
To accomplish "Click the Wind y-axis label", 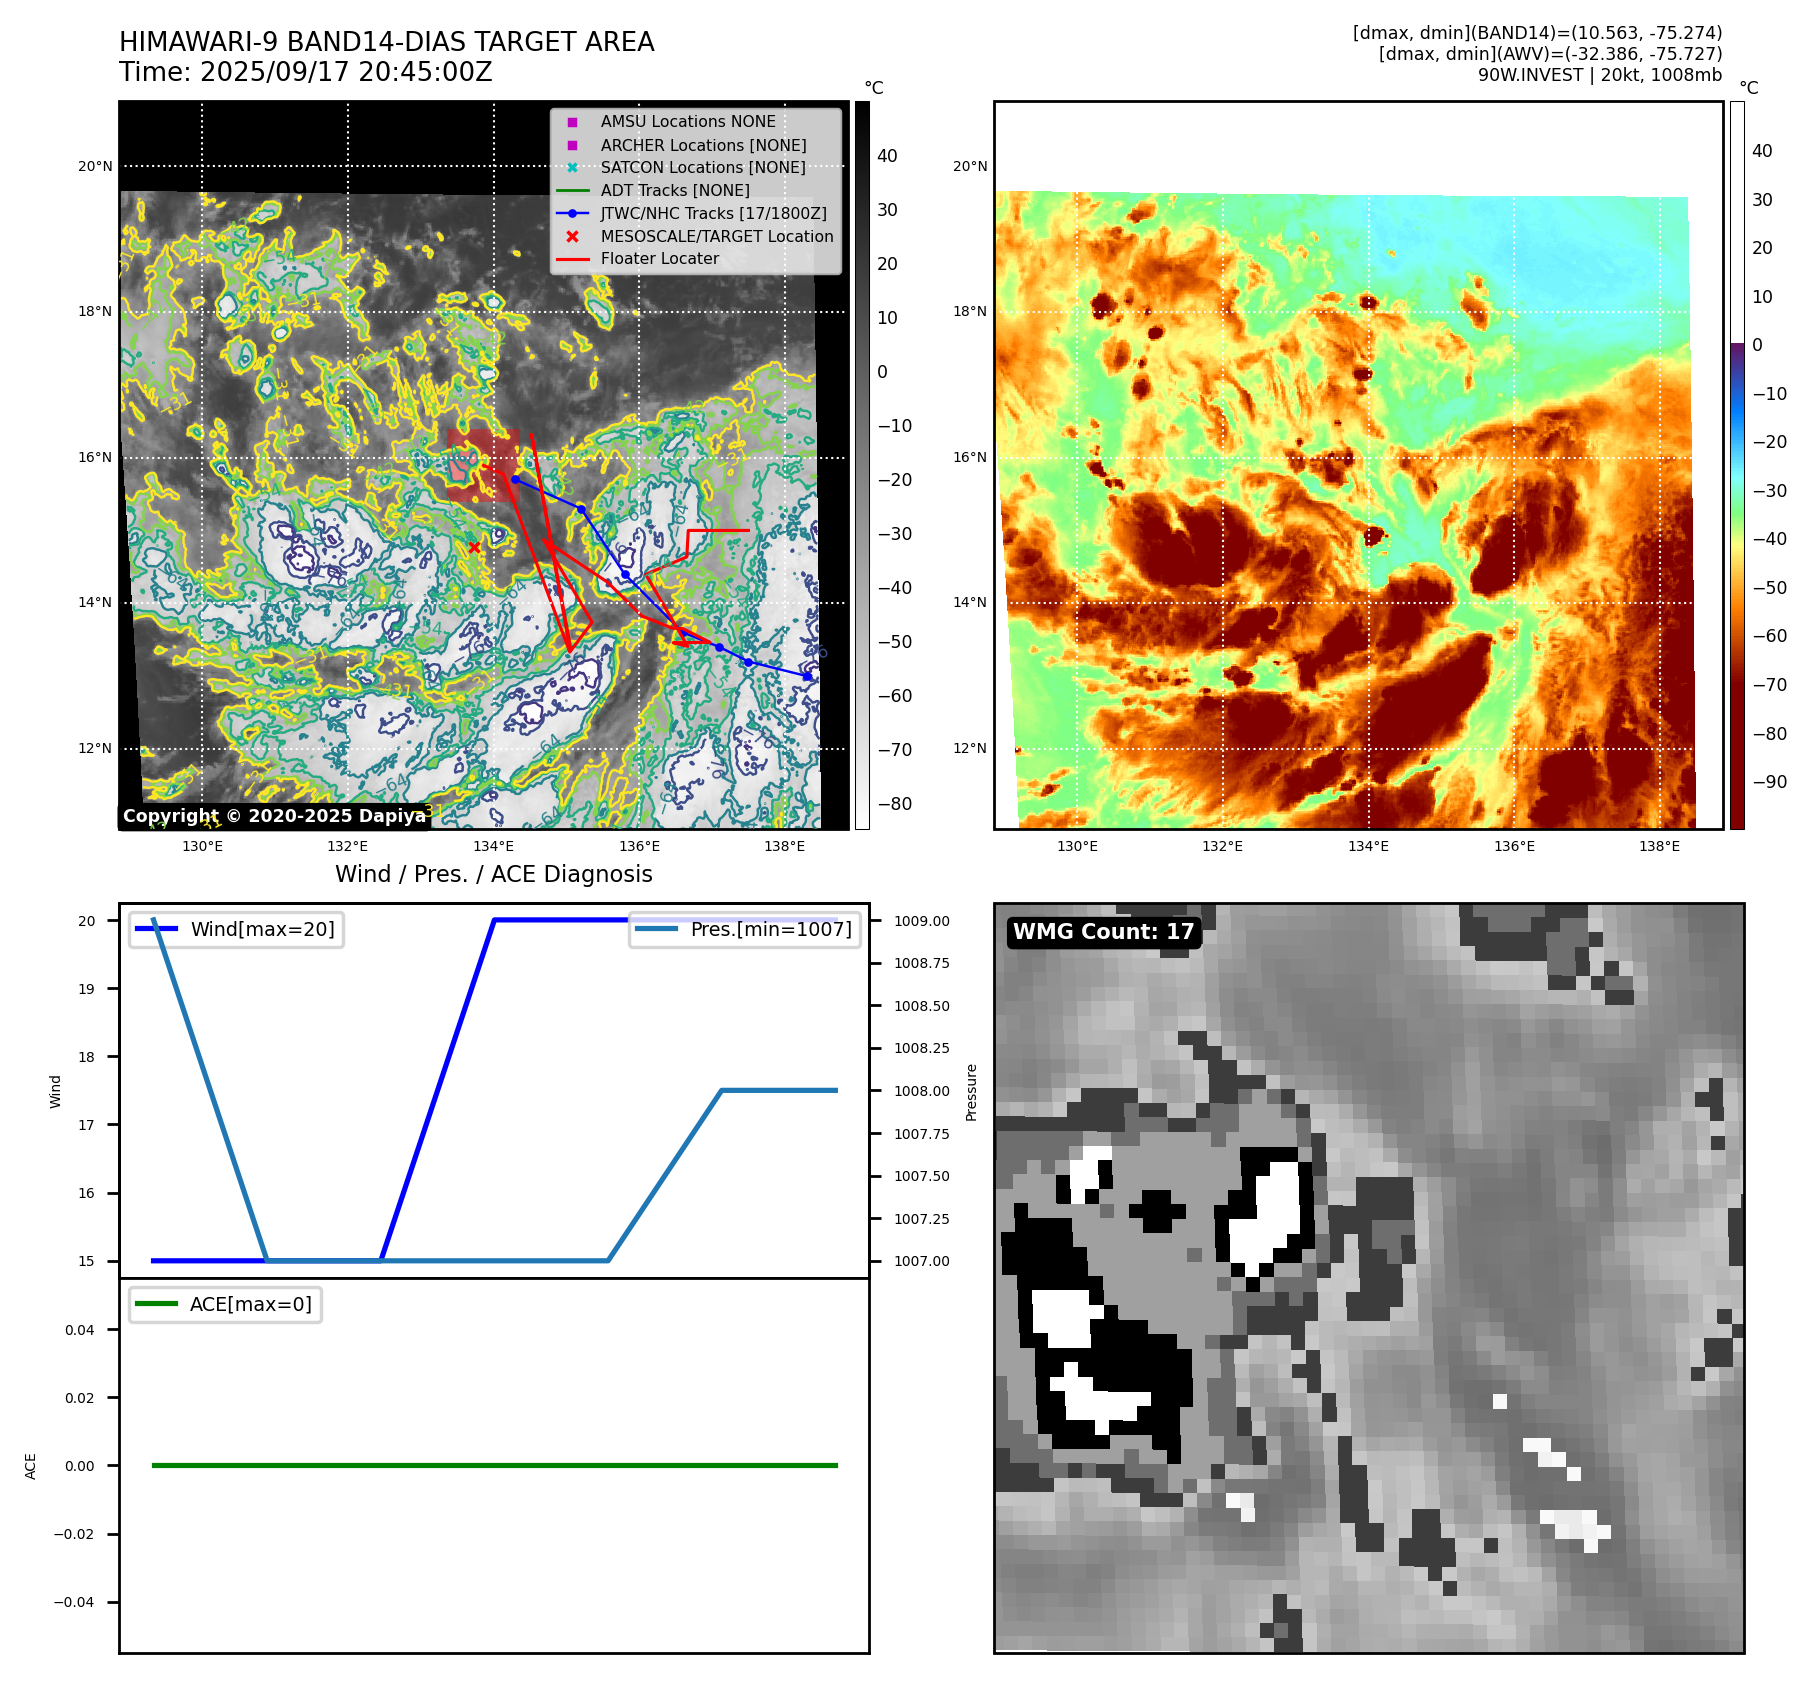I will click(x=55, y=1091).
